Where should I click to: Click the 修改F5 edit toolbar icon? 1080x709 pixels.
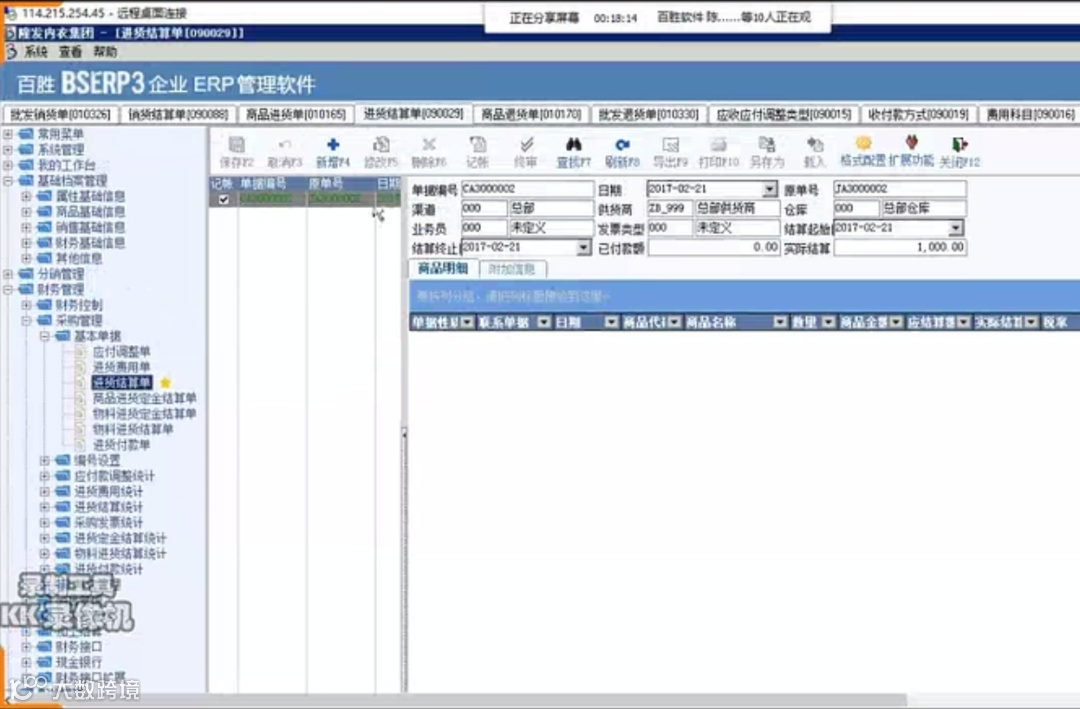tap(381, 145)
